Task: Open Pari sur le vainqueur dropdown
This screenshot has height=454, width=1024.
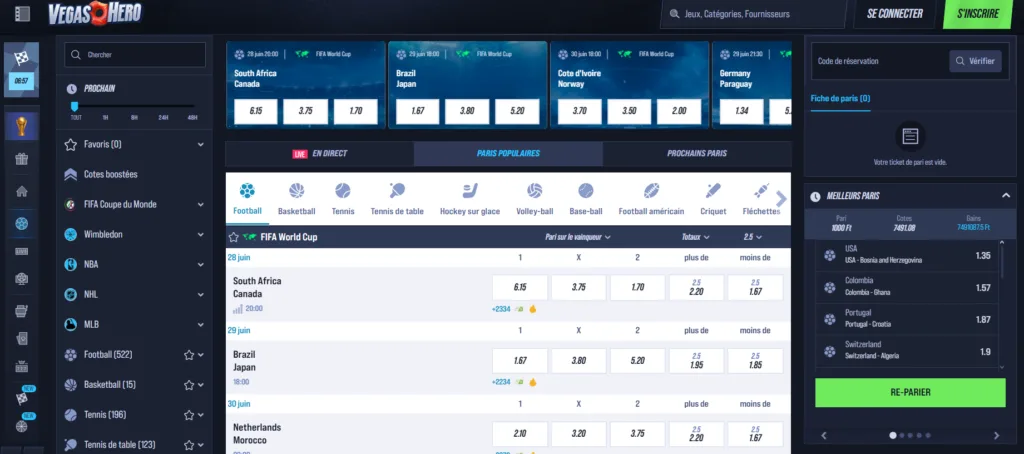Action: (578, 237)
